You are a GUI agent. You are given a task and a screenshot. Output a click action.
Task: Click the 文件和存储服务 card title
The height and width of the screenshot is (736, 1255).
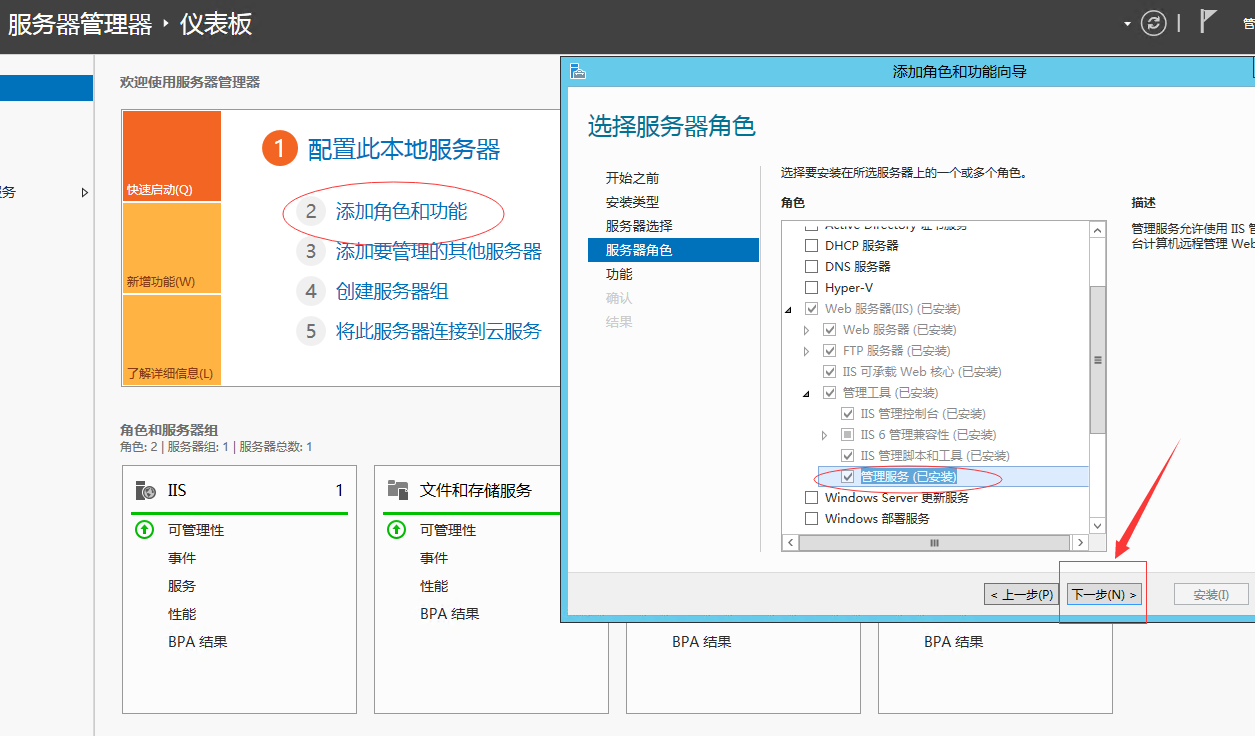click(476, 490)
